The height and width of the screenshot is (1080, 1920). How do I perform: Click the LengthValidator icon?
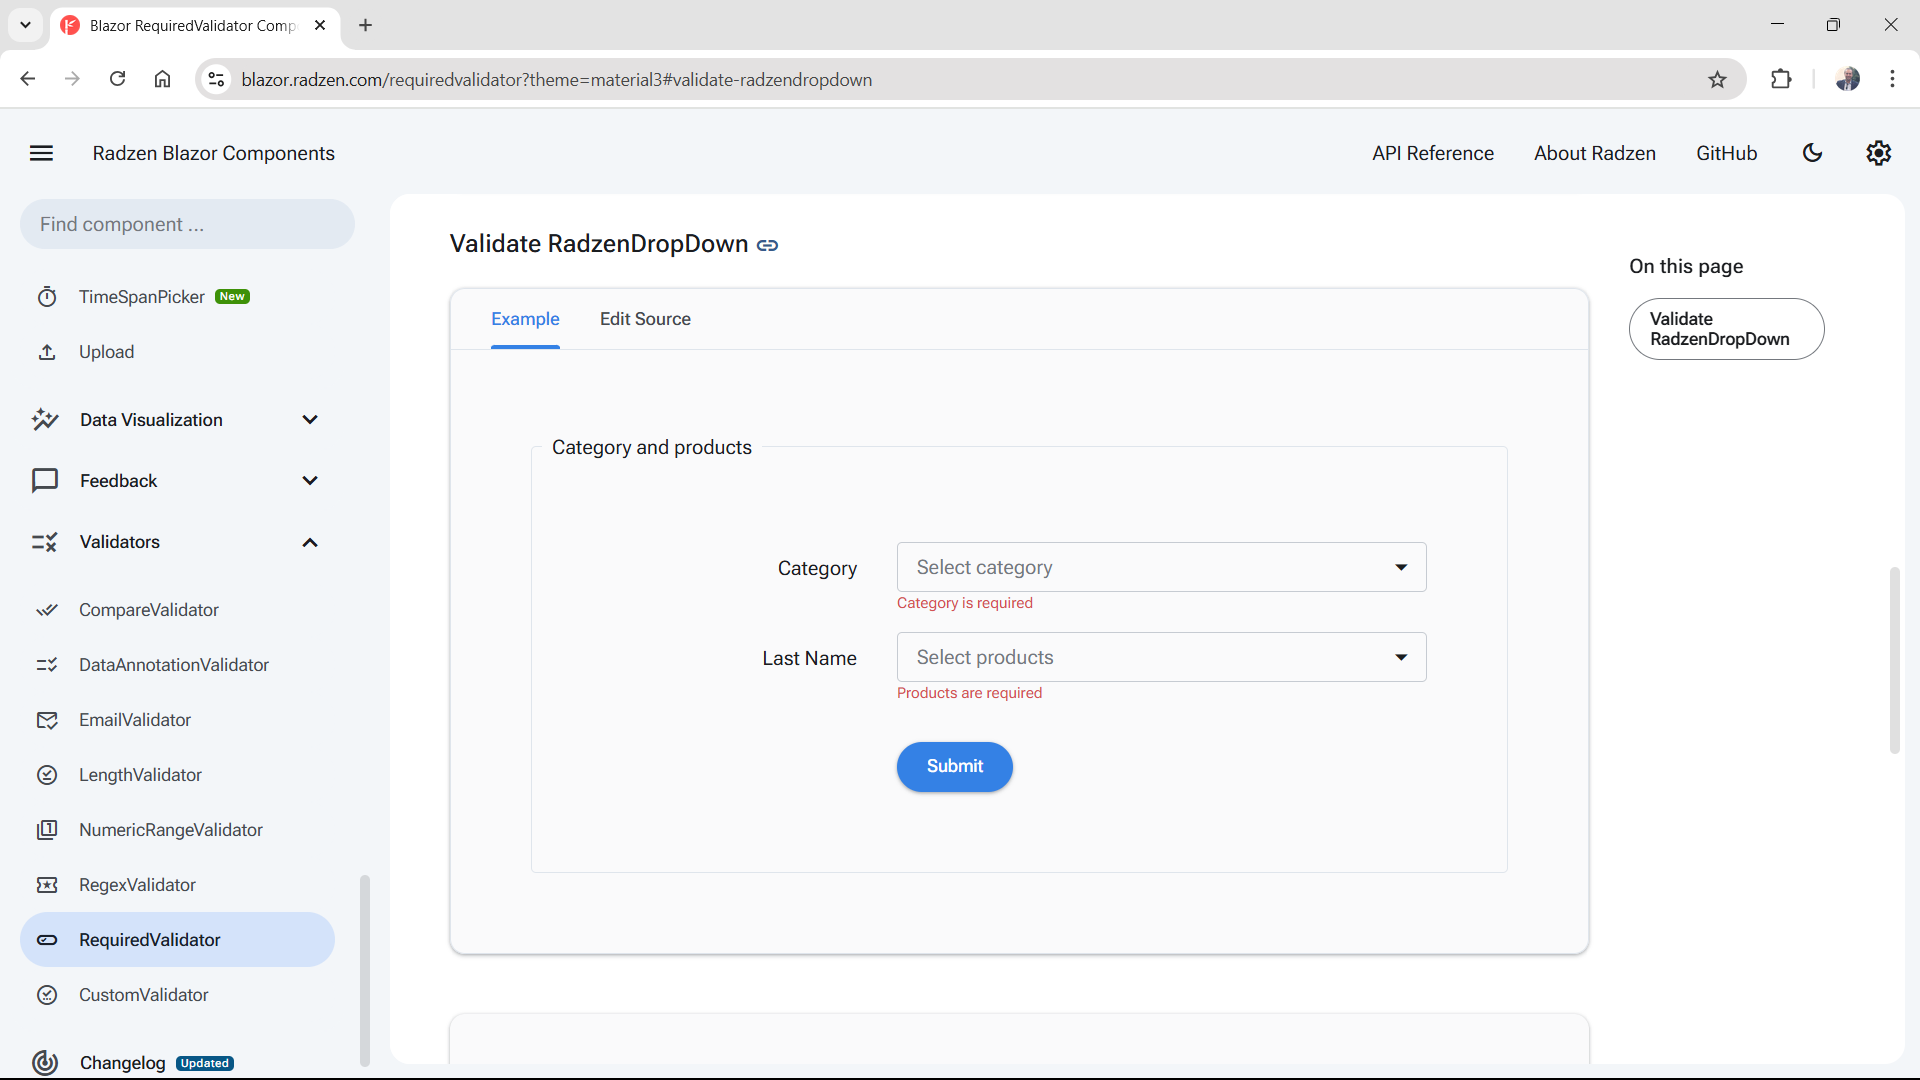[x=47, y=775]
